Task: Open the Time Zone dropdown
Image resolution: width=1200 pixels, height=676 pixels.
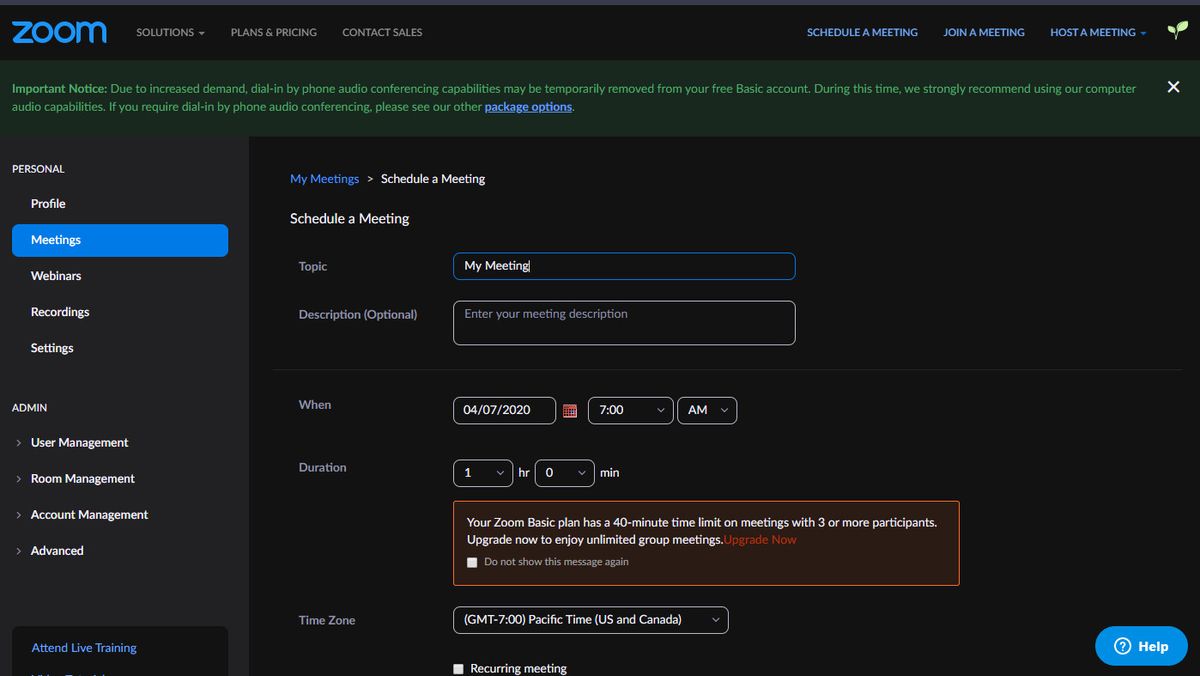Action: (590, 620)
